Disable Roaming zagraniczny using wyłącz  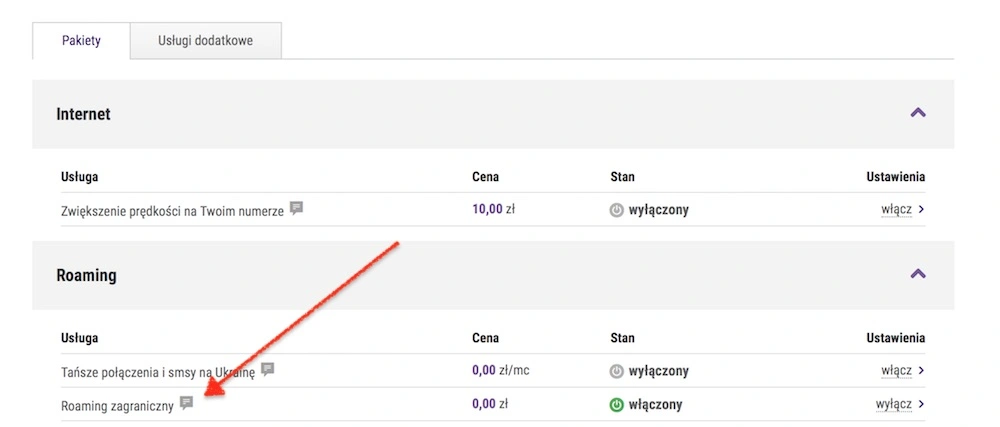click(894, 404)
